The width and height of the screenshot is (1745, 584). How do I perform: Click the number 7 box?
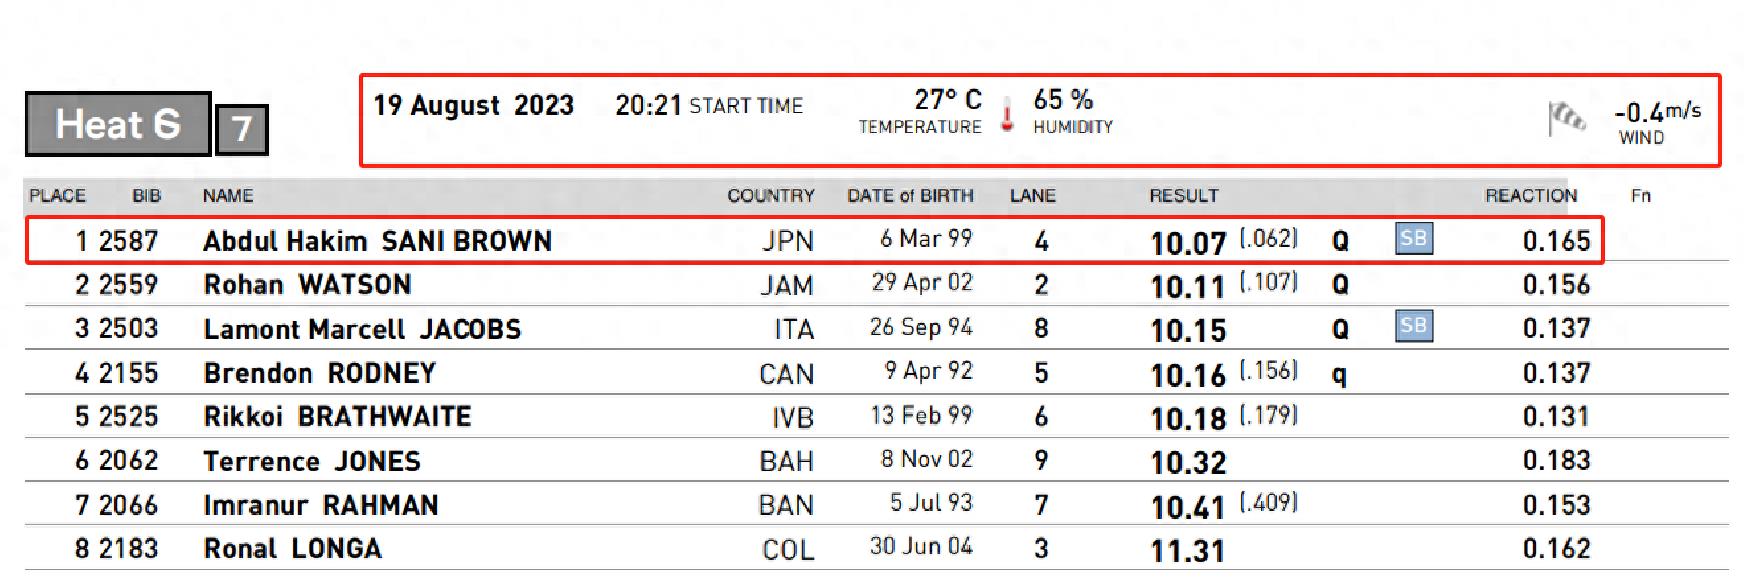[242, 129]
